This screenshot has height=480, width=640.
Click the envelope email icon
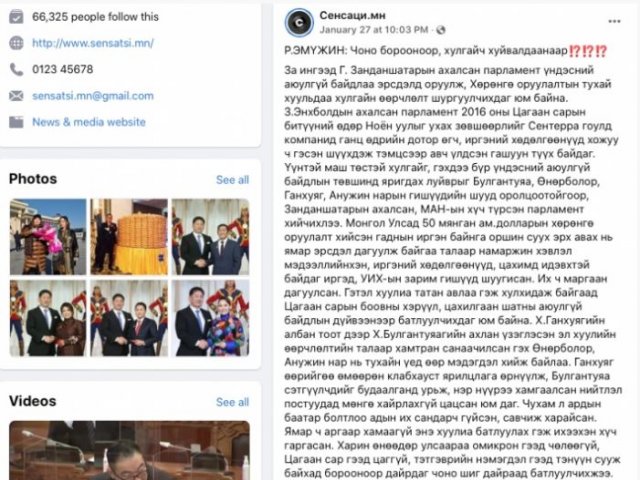[16, 96]
